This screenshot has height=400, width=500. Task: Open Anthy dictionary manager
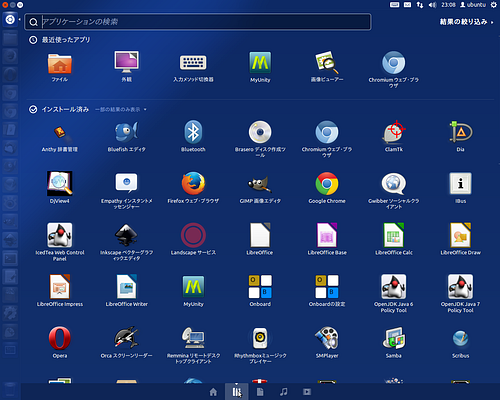(60, 133)
